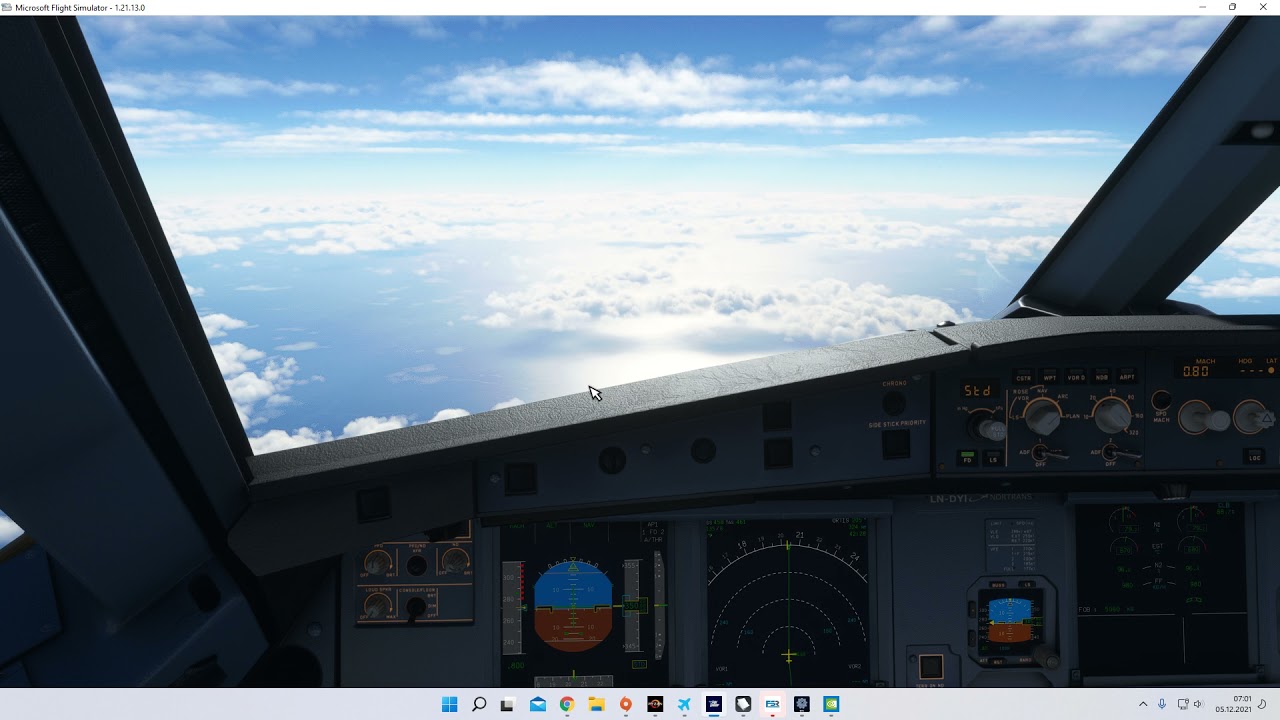Viewport: 1280px width, 720px height.
Task: Toggle the FD flight director button
Action: click(967, 458)
